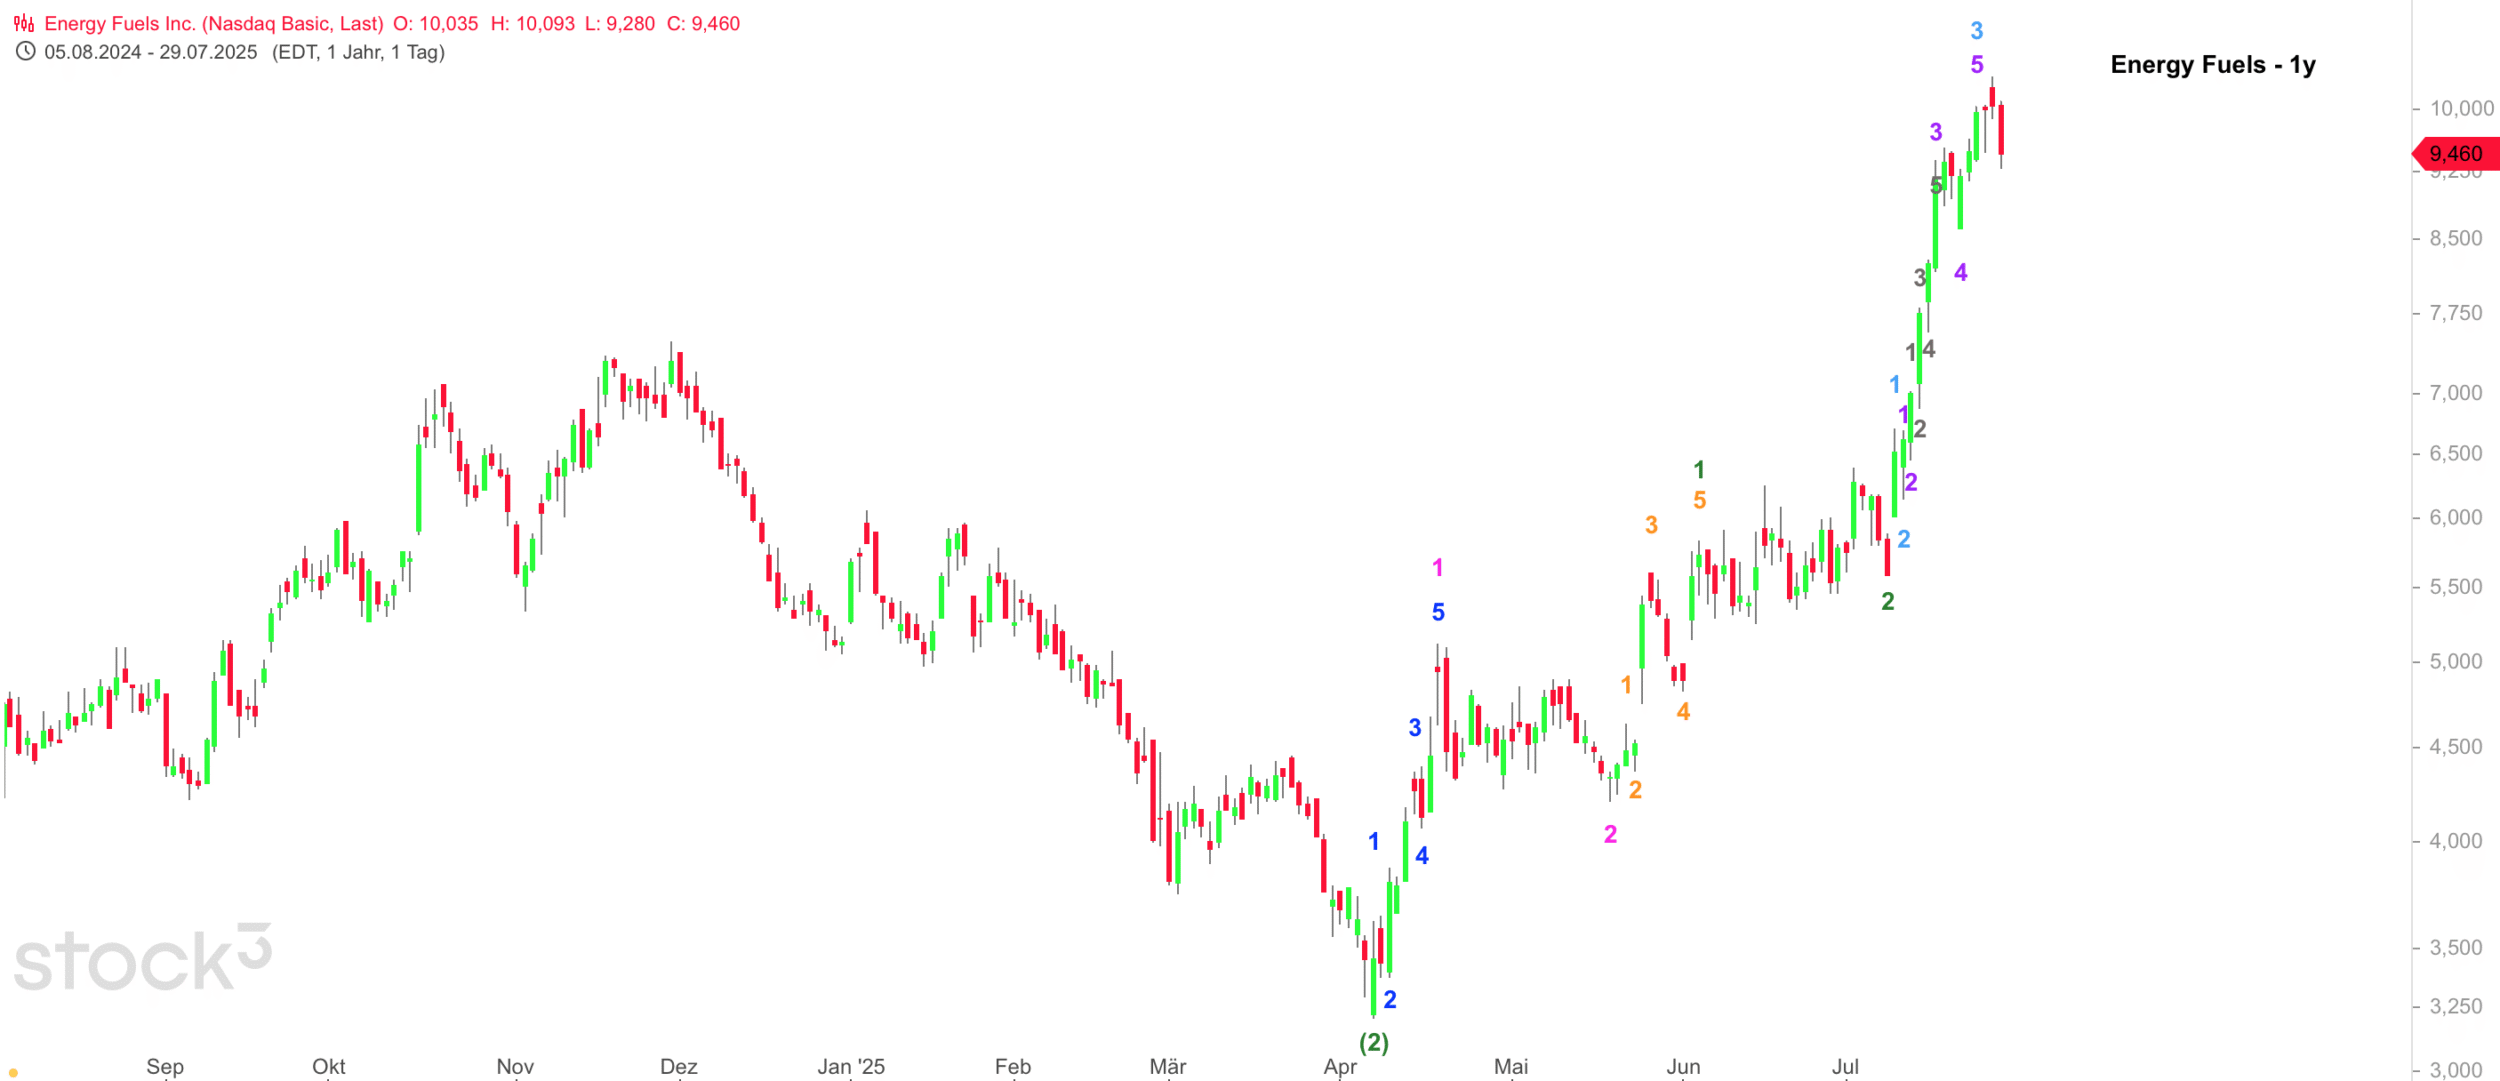Select the orange 5 wave label
The height and width of the screenshot is (1081, 2500).
1699,500
